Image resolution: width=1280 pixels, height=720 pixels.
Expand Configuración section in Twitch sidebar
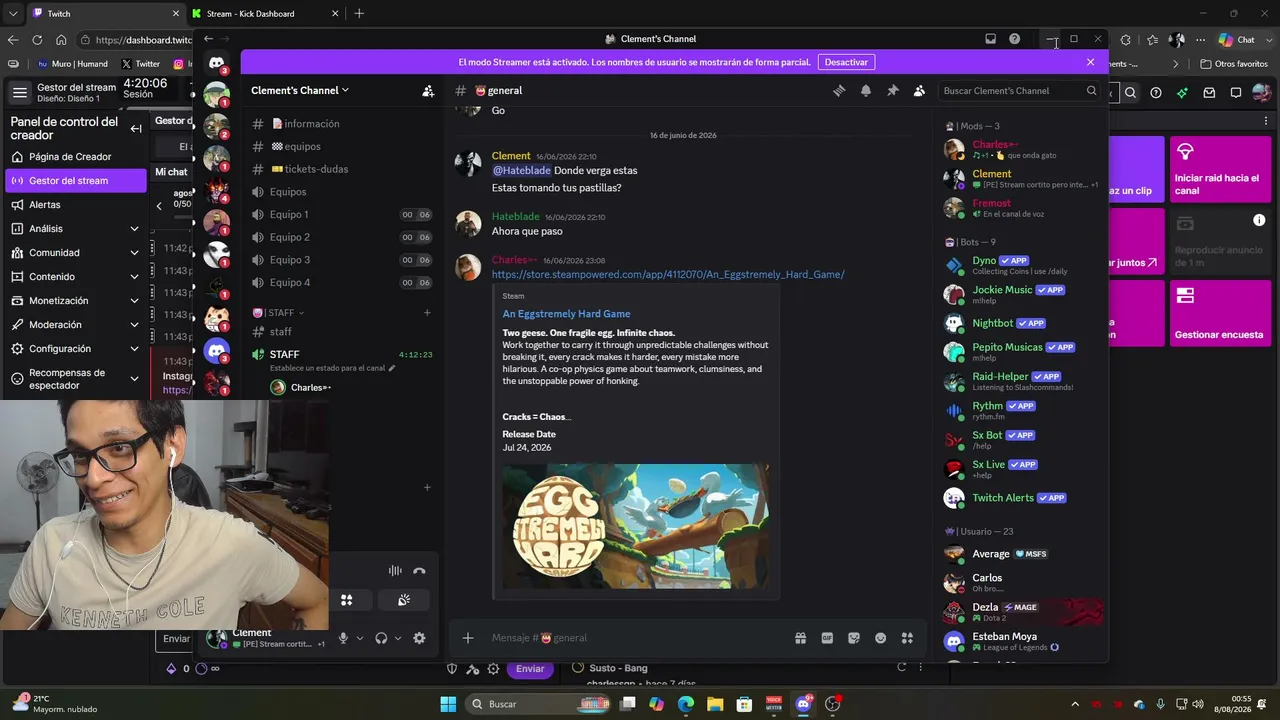click(x=75, y=349)
